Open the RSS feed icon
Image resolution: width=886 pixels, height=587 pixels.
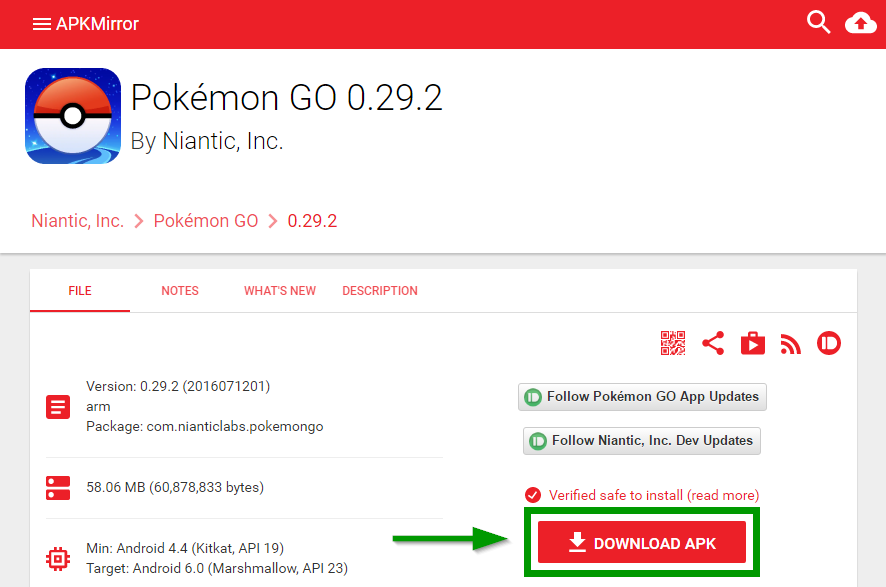click(x=791, y=343)
